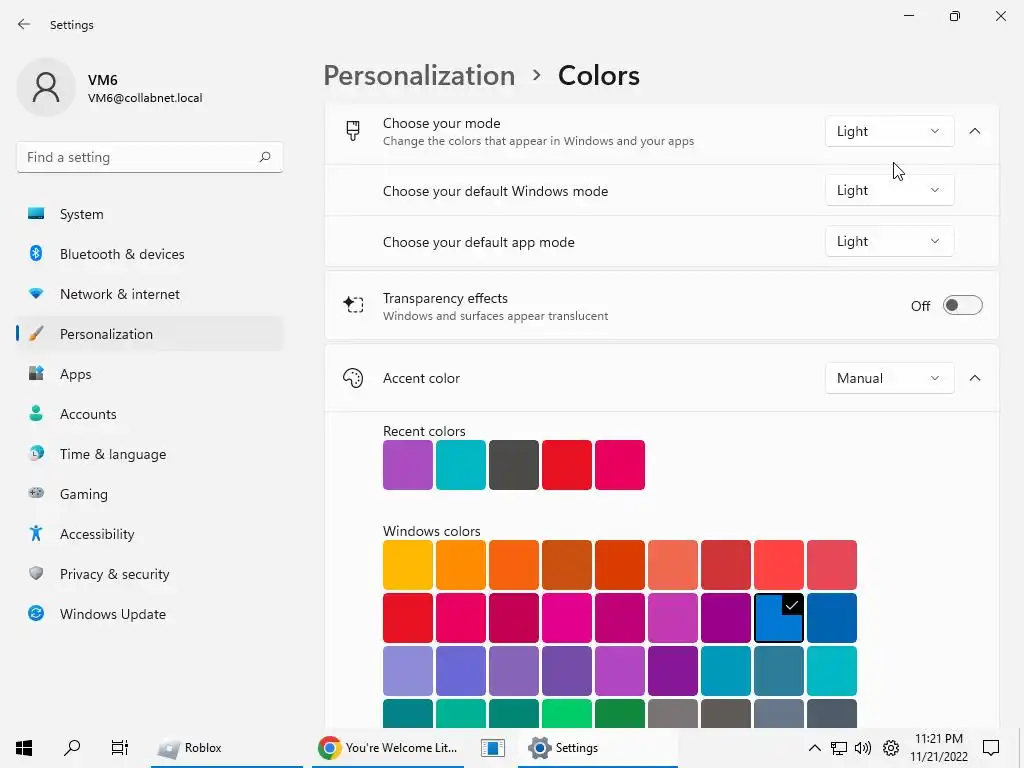The height and width of the screenshot is (768, 1024).
Task: Click the Accounts person icon in sidebar
Action: (x=36, y=413)
